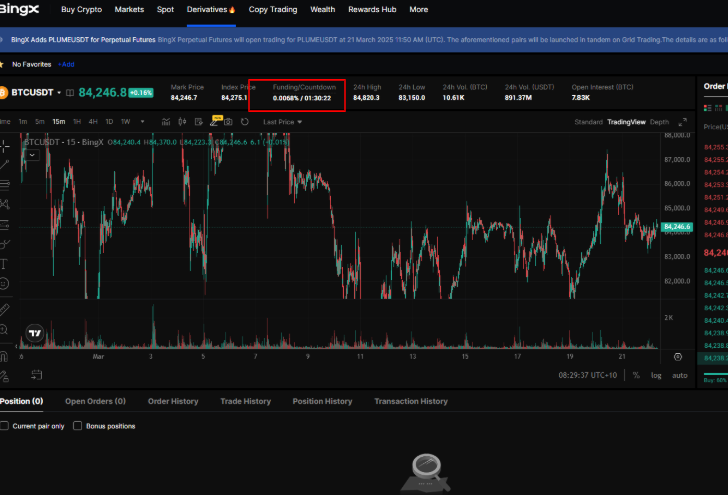Screen dimensions: 728x495
Task: Click the favorites star icon
Action: 1,64
